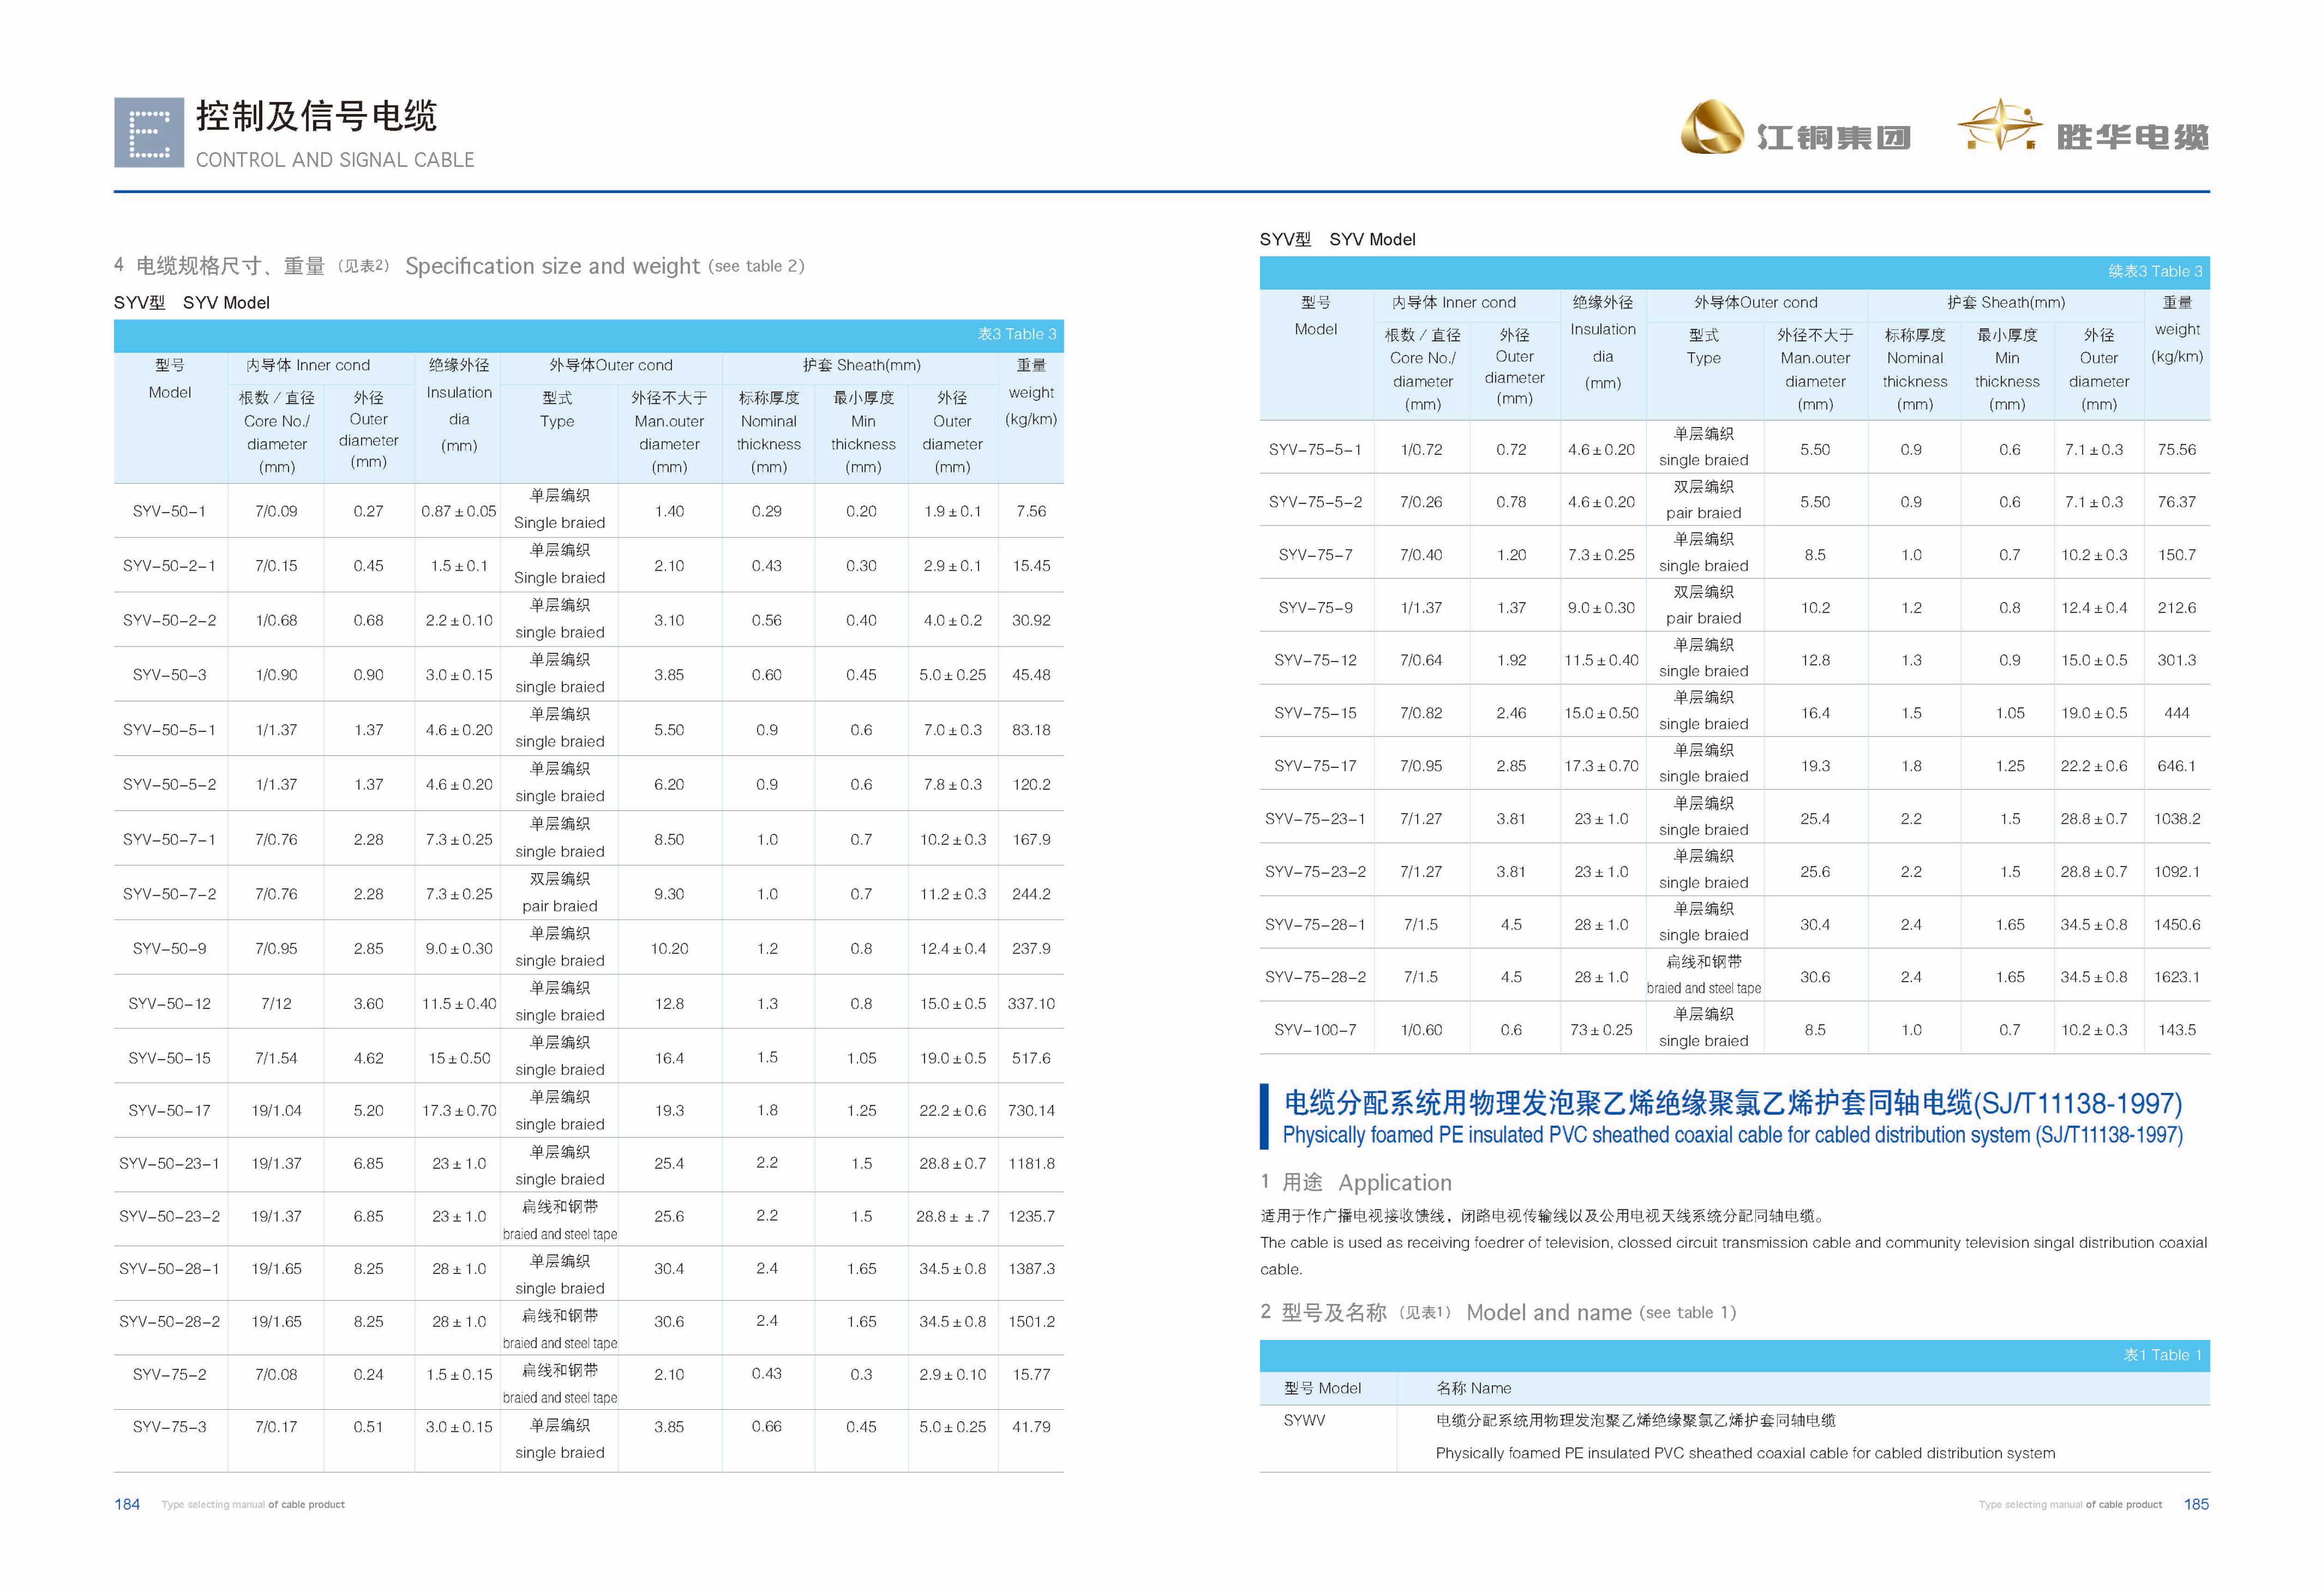Click the blue SJ/T11138-1997 Chinese heading
Screen dimensions: 2324x1587
click(1733, 1103)
